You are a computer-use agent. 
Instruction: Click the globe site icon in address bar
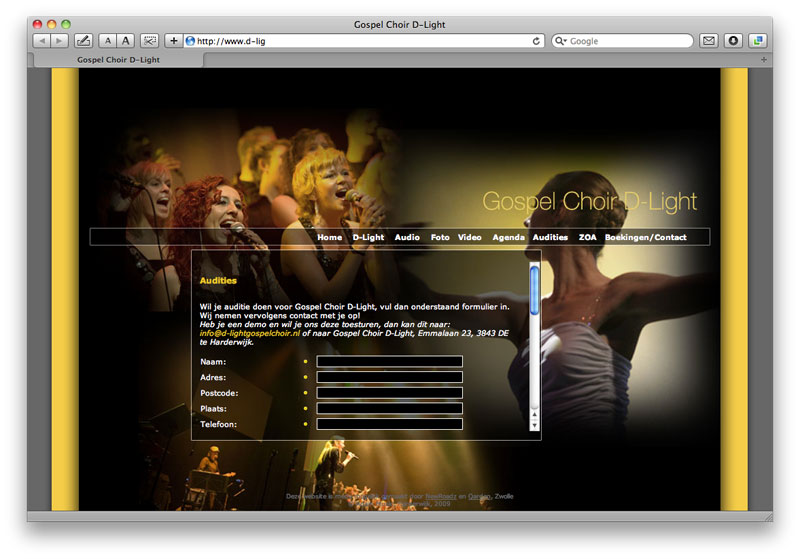pos(190,41)
